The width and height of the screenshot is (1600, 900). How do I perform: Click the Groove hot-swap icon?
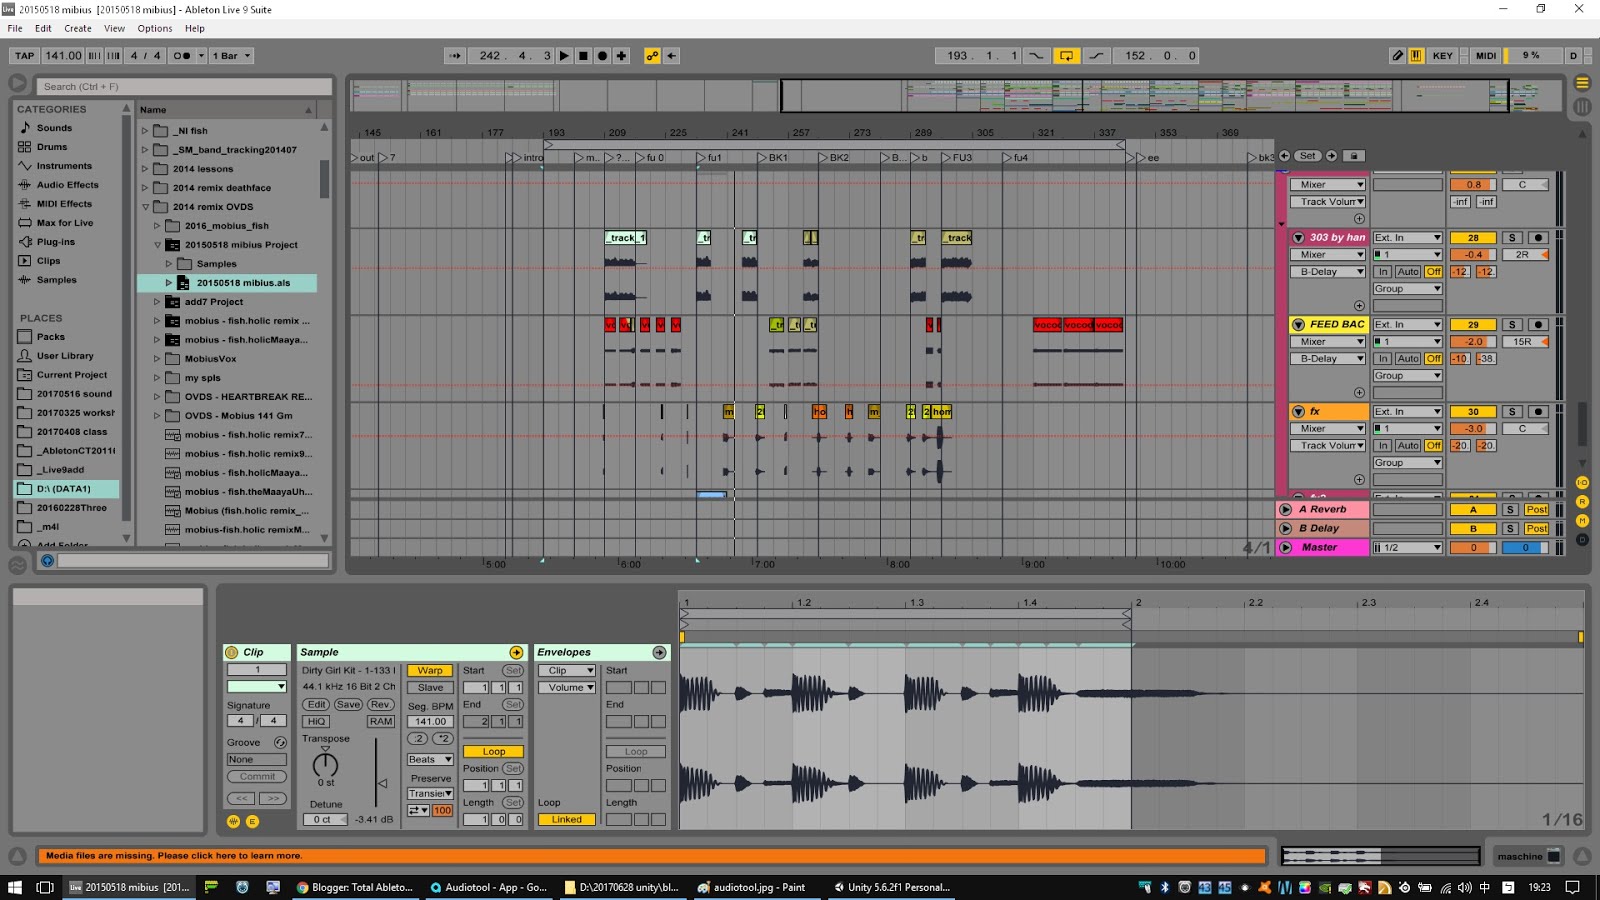point(280,742)
